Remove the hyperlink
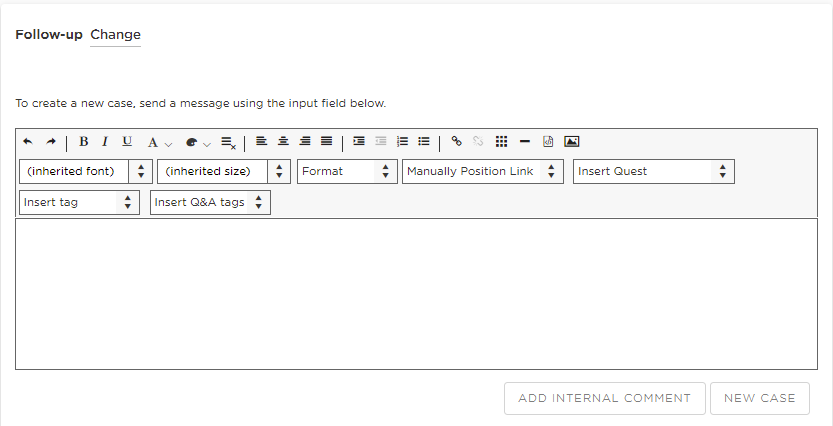Viewport: 833px width, 426px height. click(x=478, y=141)
